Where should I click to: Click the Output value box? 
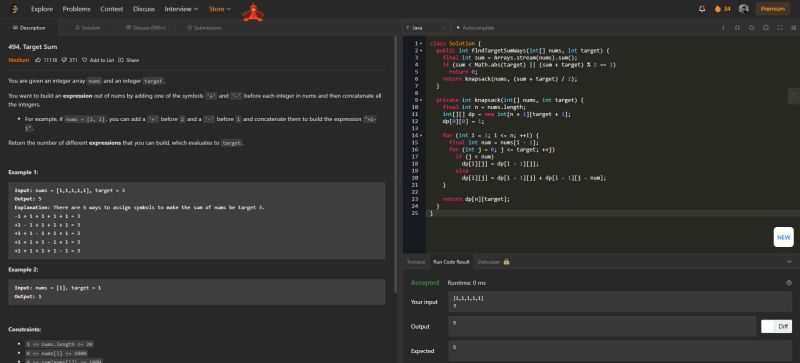pos(602,327)
